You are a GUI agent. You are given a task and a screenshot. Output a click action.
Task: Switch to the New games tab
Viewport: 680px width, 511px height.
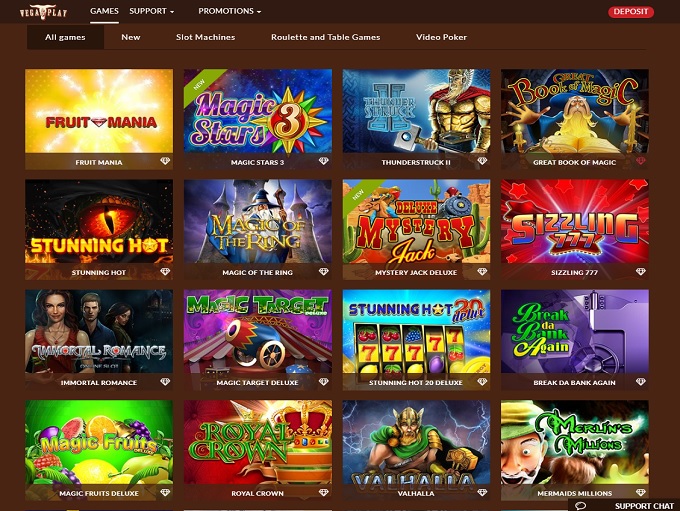coord(131,37)
